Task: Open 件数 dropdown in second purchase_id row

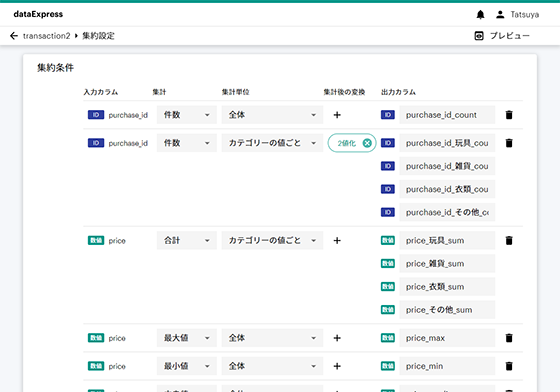Action: click(187, 143)
